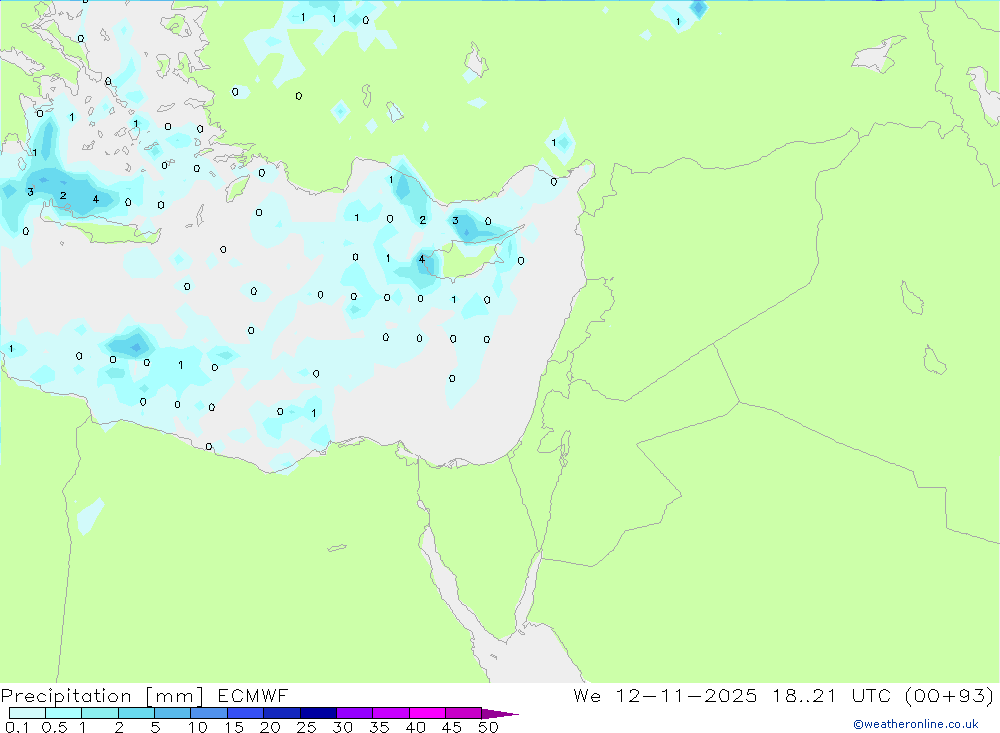Click legend label '40'
The height and width of the screenshot is (733, 1000).
click(415, 727)
